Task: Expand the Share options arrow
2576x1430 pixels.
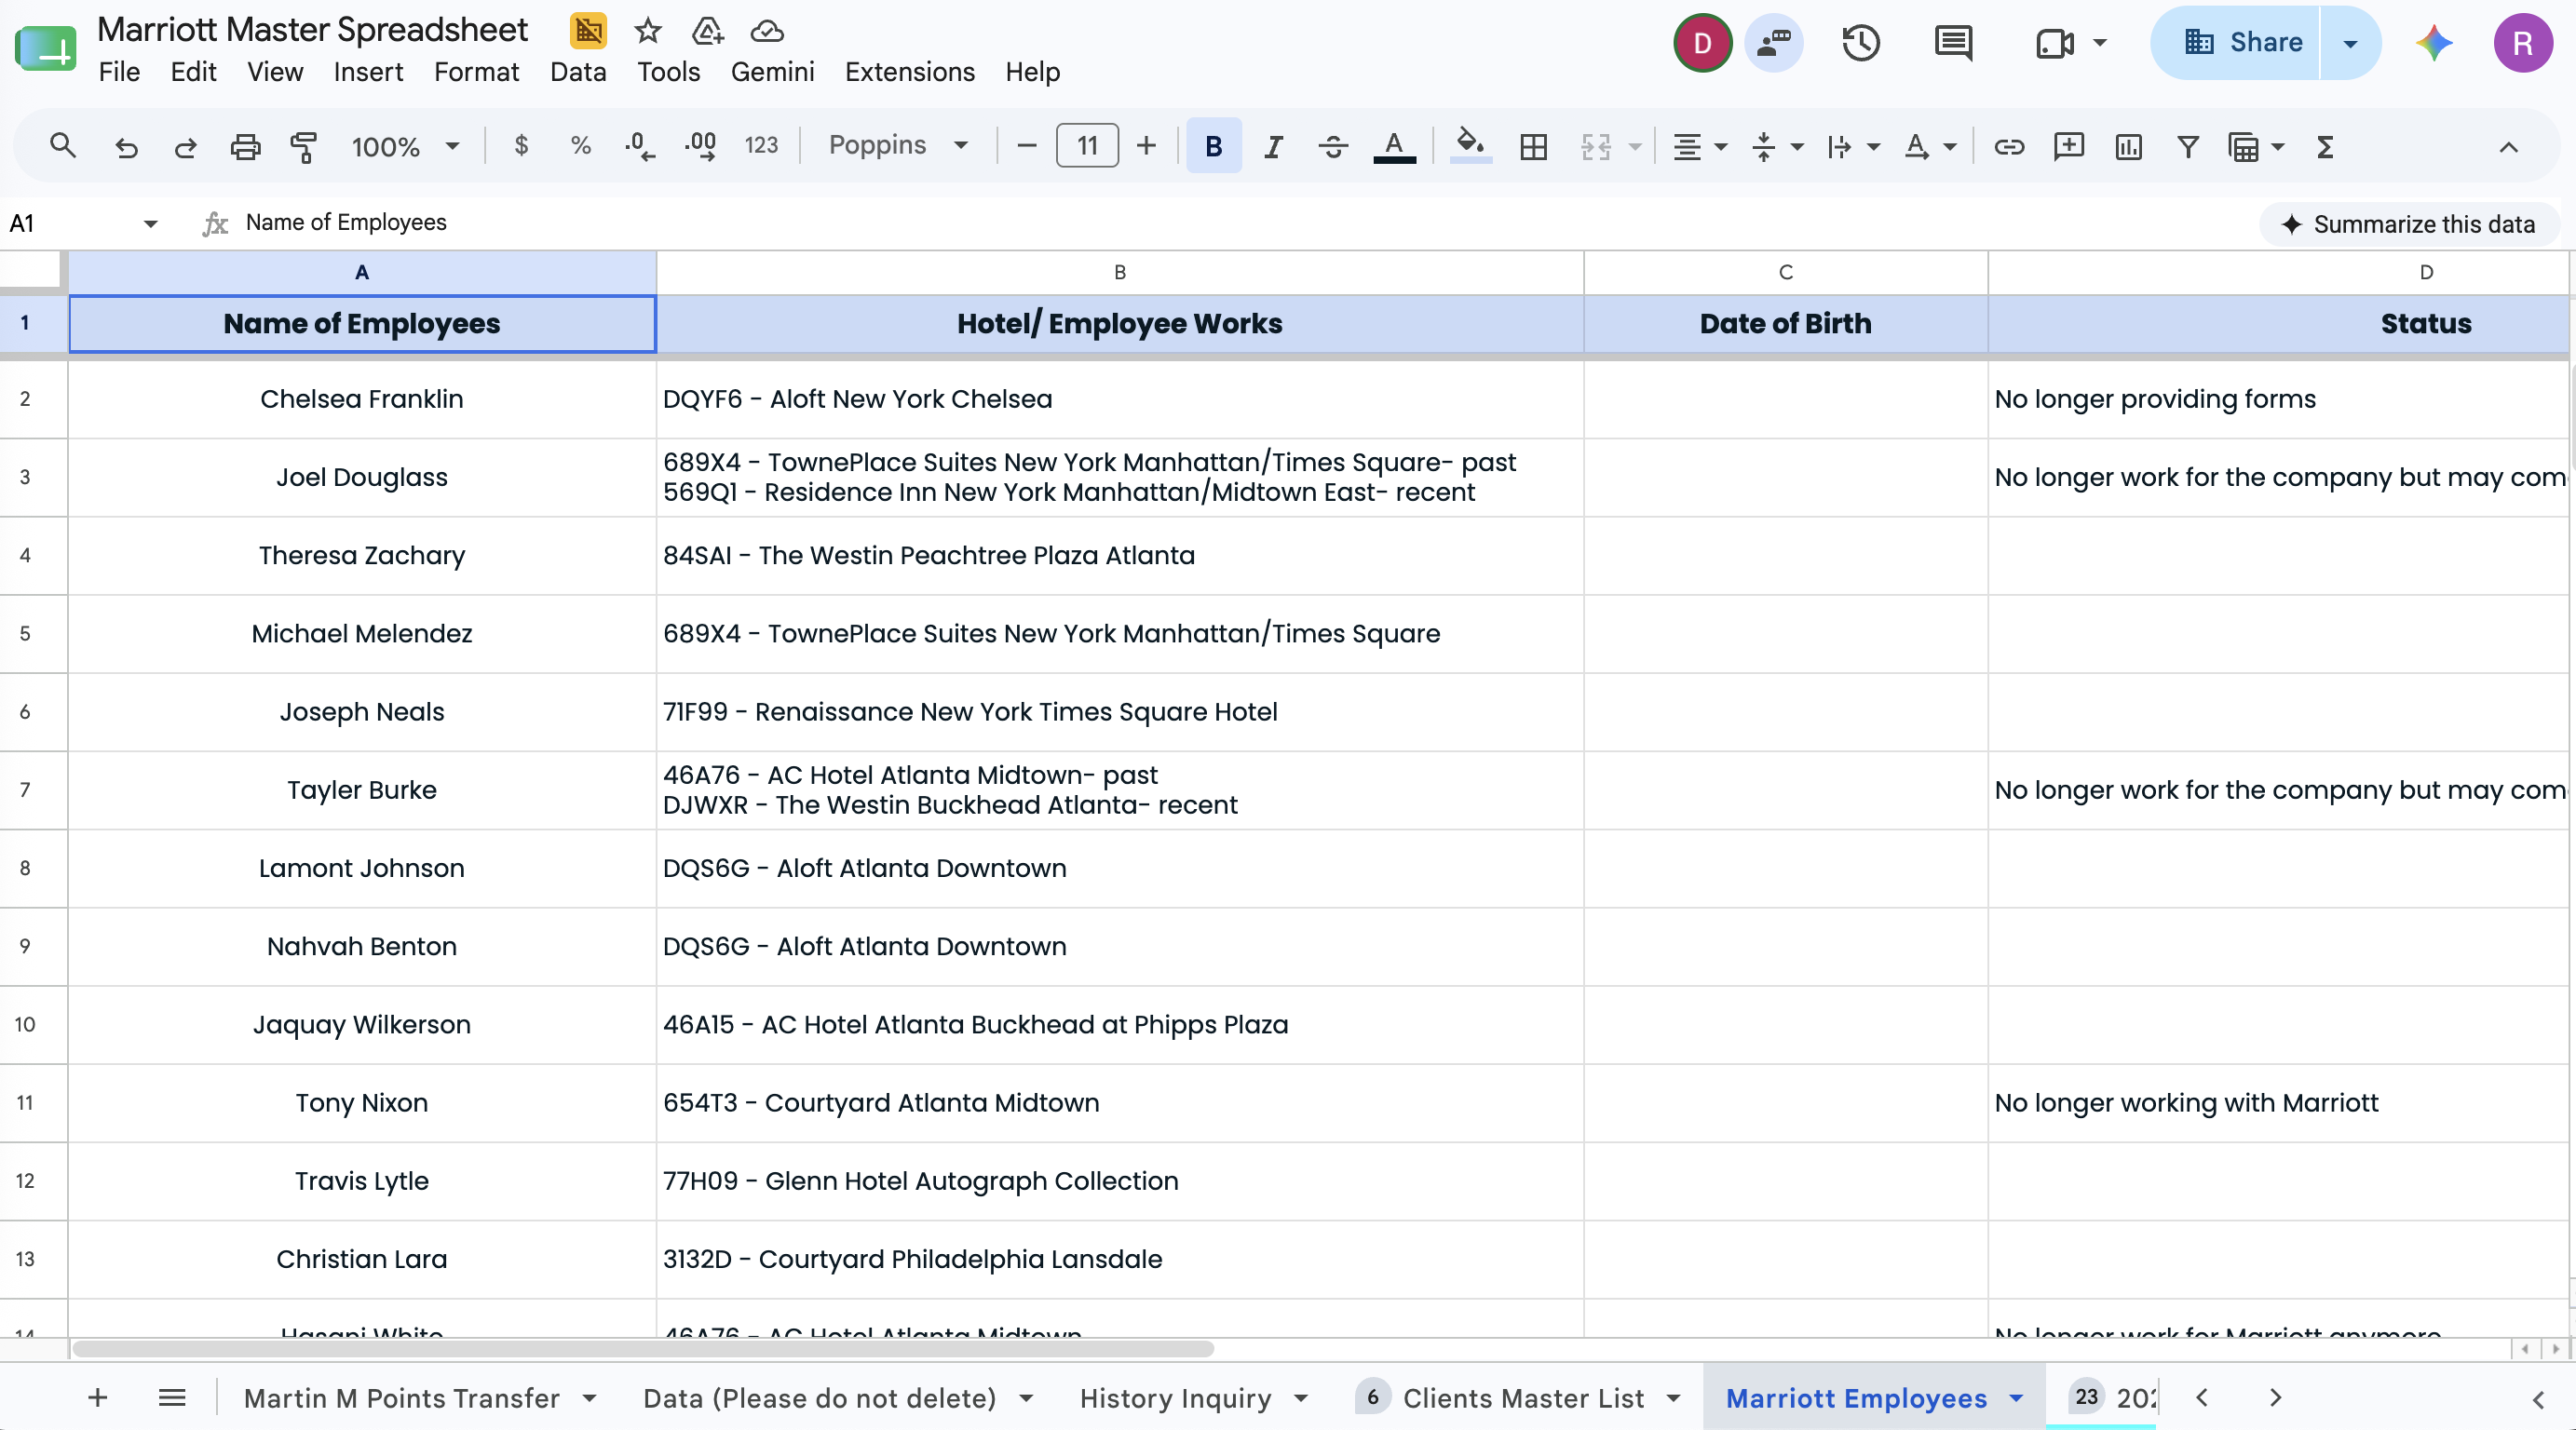Action: click(x=2350, y=43)
